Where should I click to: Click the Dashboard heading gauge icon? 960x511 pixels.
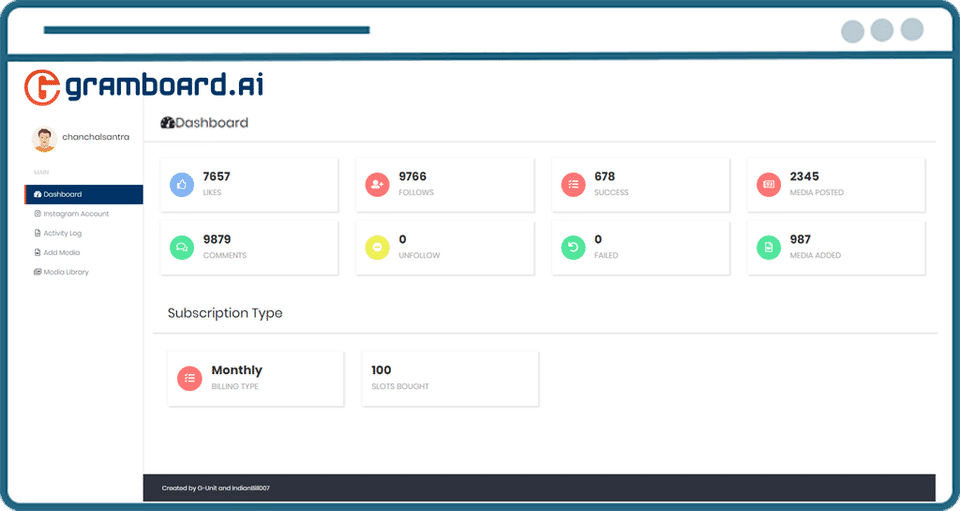point(168,122)
